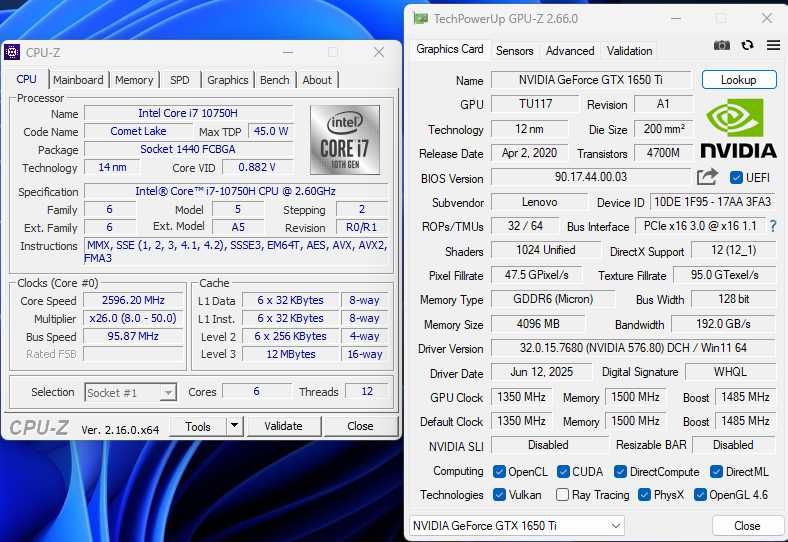The image size is (788, 542).
Task: Switch to the Sensors tab in GPU-Z
Action: 514,51
